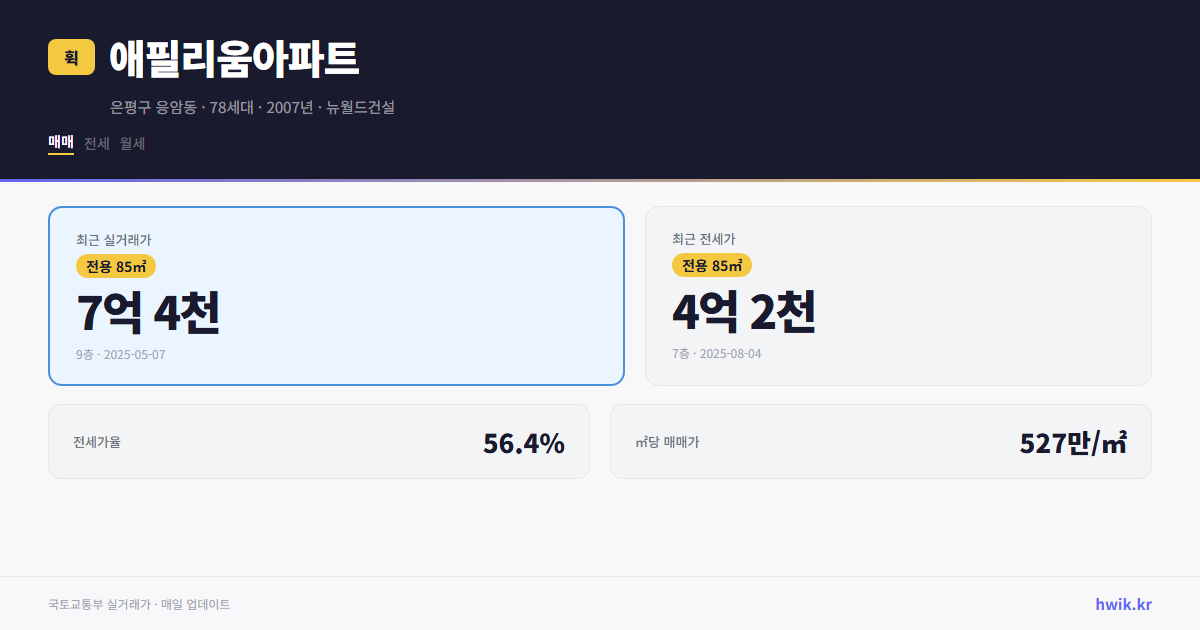Select the 전용 85㎡ badge on sale price card
The image size is (1200, 630).
tap(113, 266)
